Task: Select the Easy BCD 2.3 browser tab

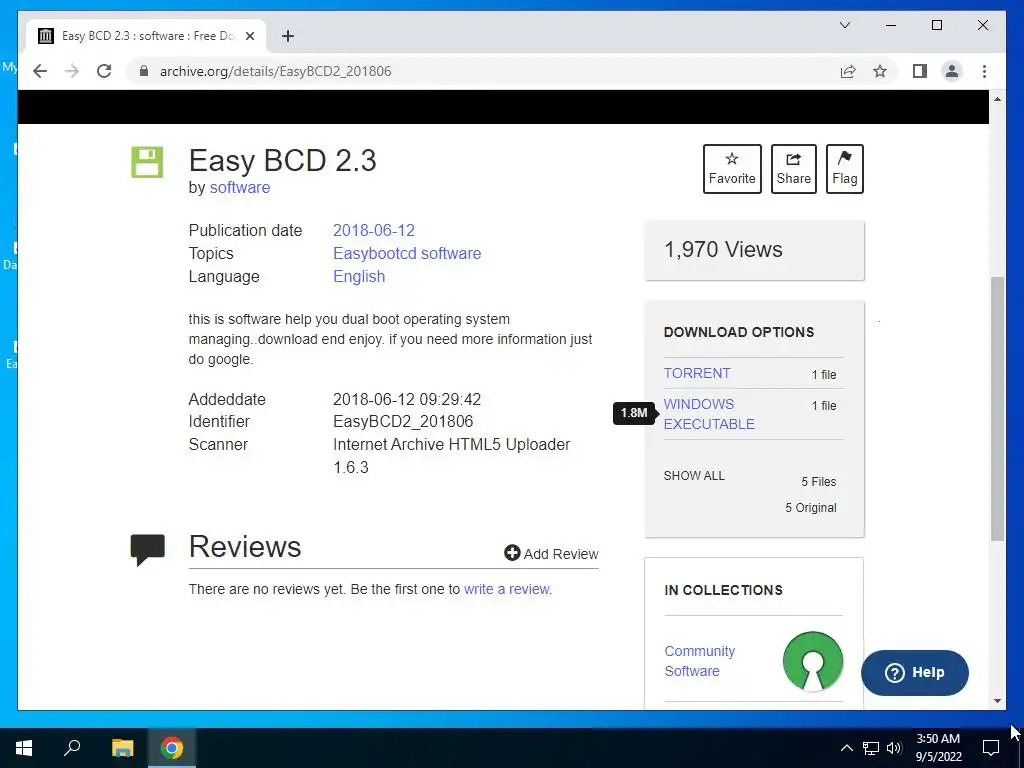Action: (146, 36)
